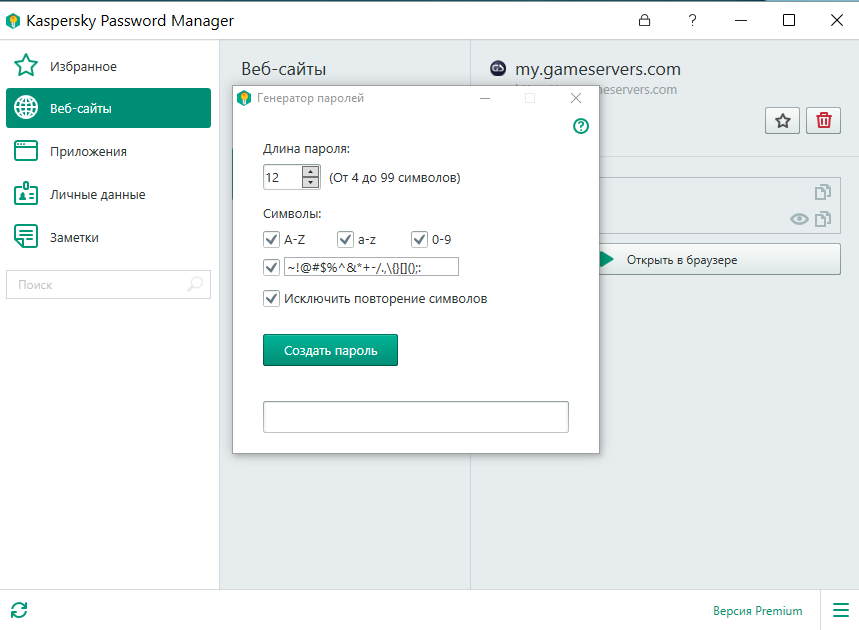Delete the entry using red trash icon
The width and height of the screenshot is (859, 630).
823,121
